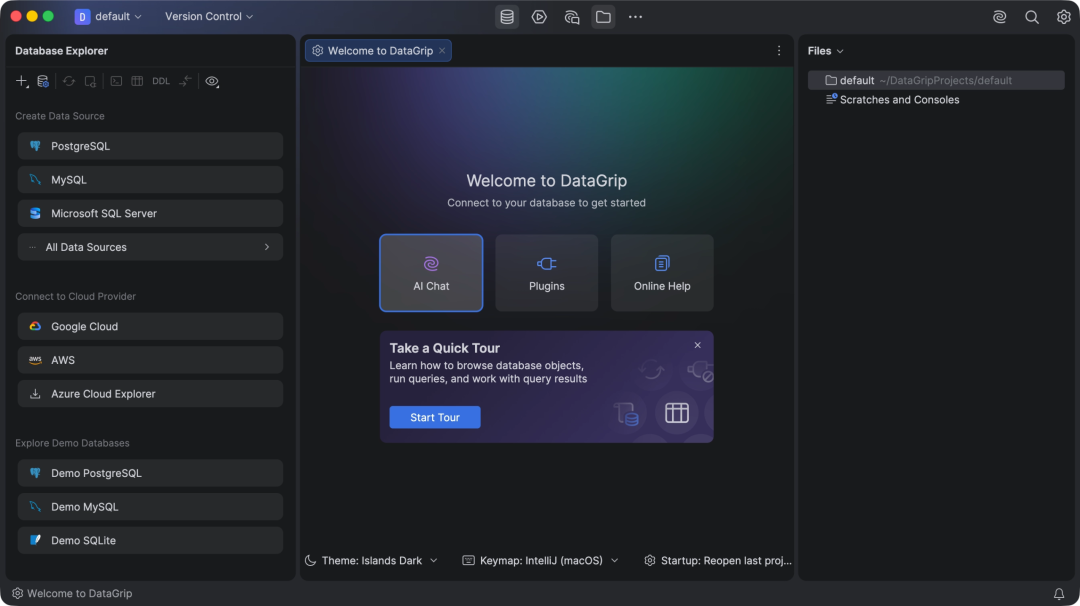Screen dimensions: 1080x606
Task: Click the Search Everywhere magnifier icon
Action: click(1032, 17)
